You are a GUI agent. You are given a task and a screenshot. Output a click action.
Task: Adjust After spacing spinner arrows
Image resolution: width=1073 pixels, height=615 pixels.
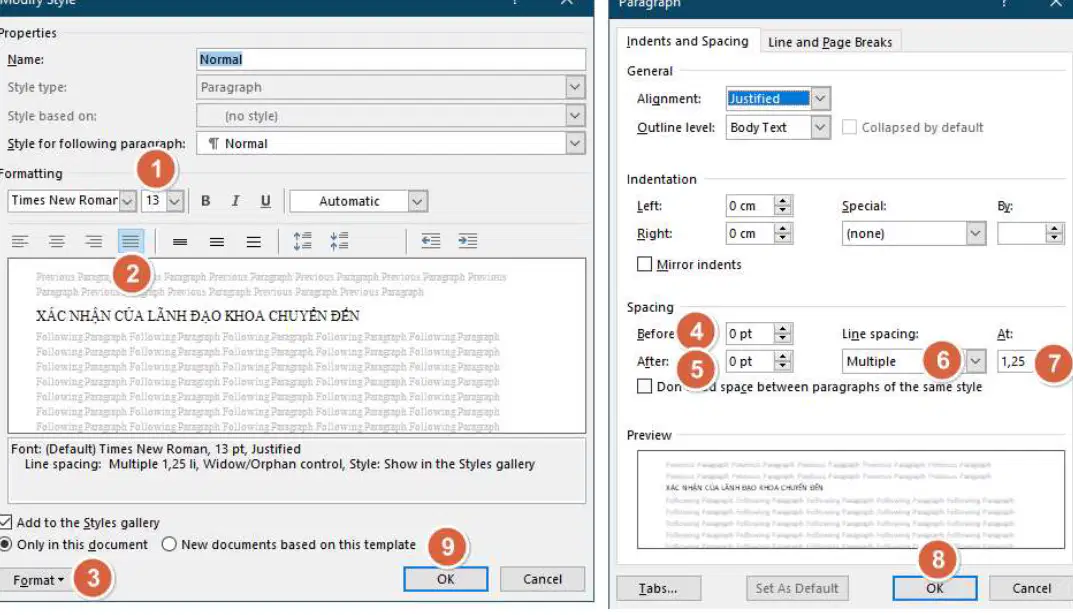[783, 361]
